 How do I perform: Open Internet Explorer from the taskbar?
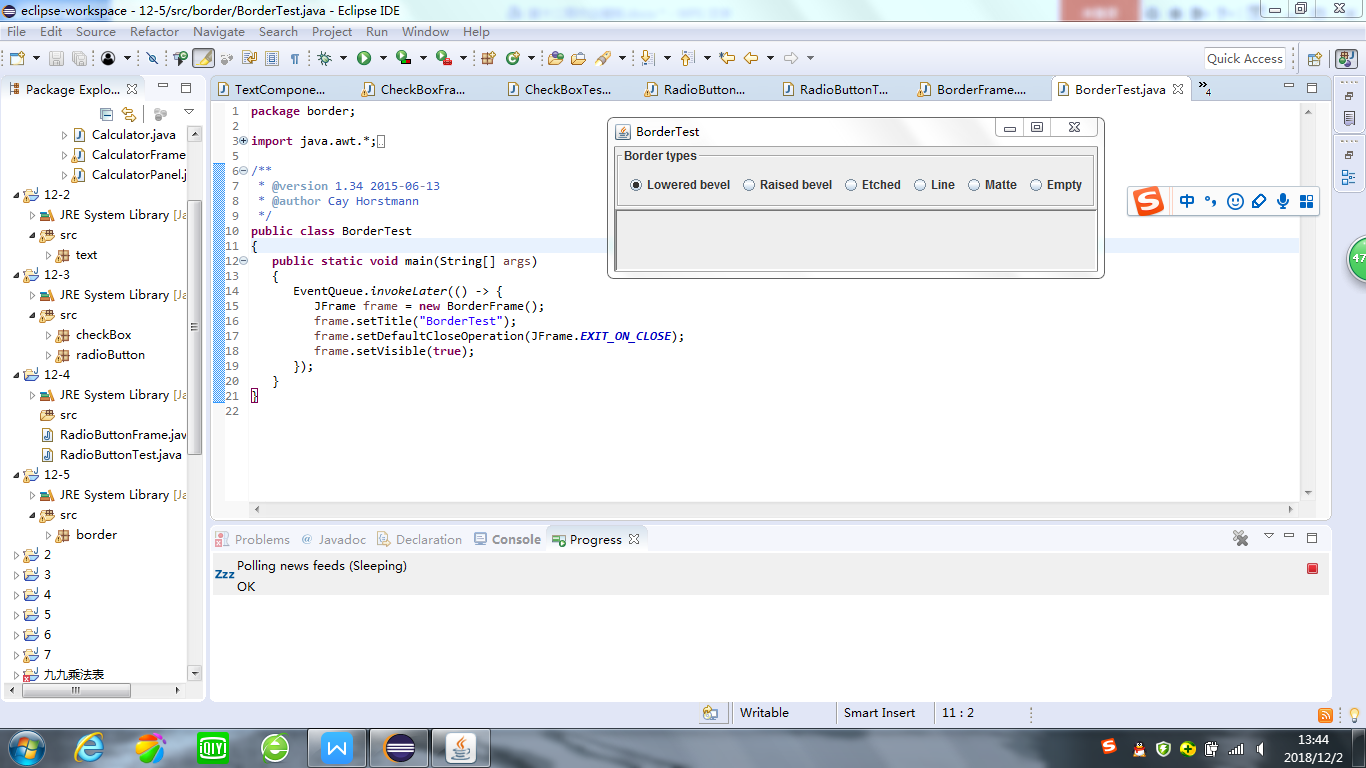tap(91, 747)
